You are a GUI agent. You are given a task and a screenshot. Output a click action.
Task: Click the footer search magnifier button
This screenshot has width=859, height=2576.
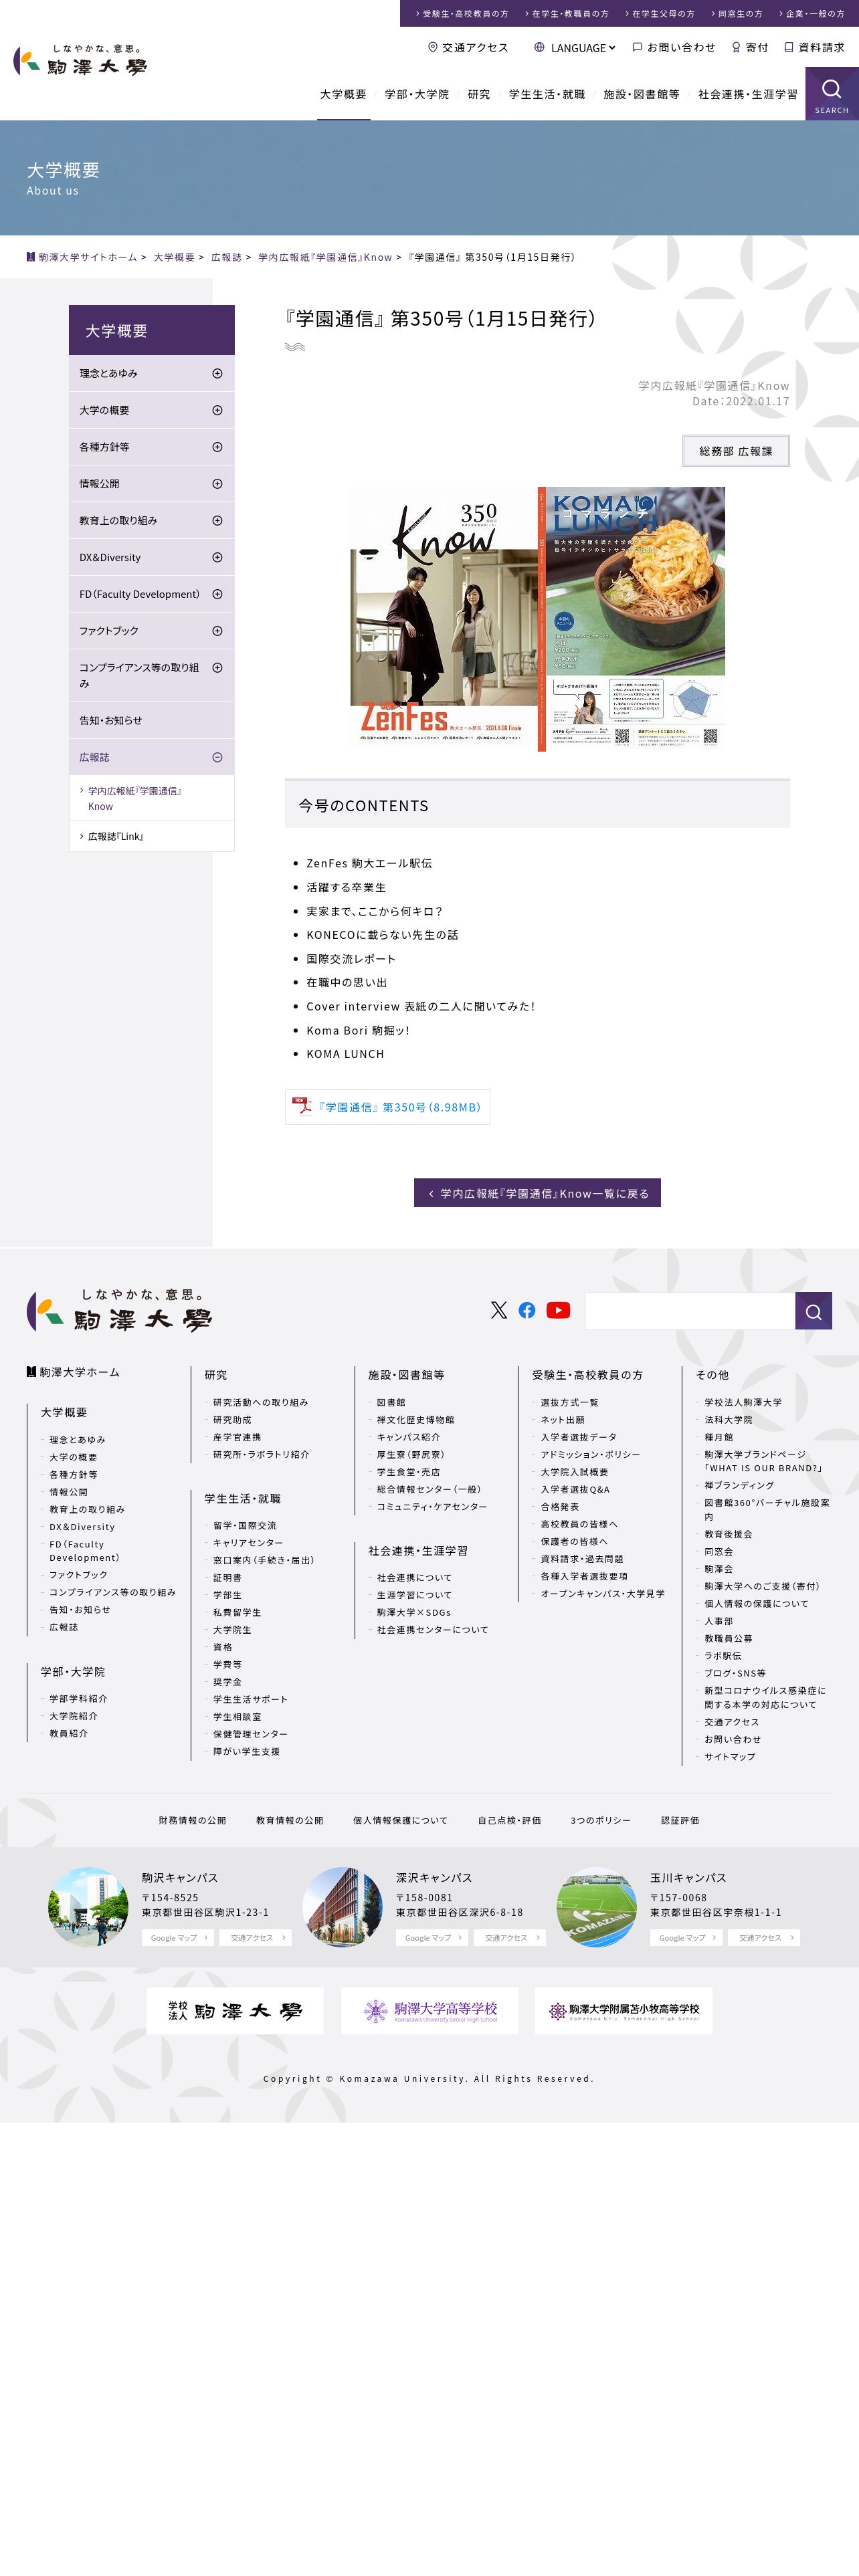click(813, 1311)
